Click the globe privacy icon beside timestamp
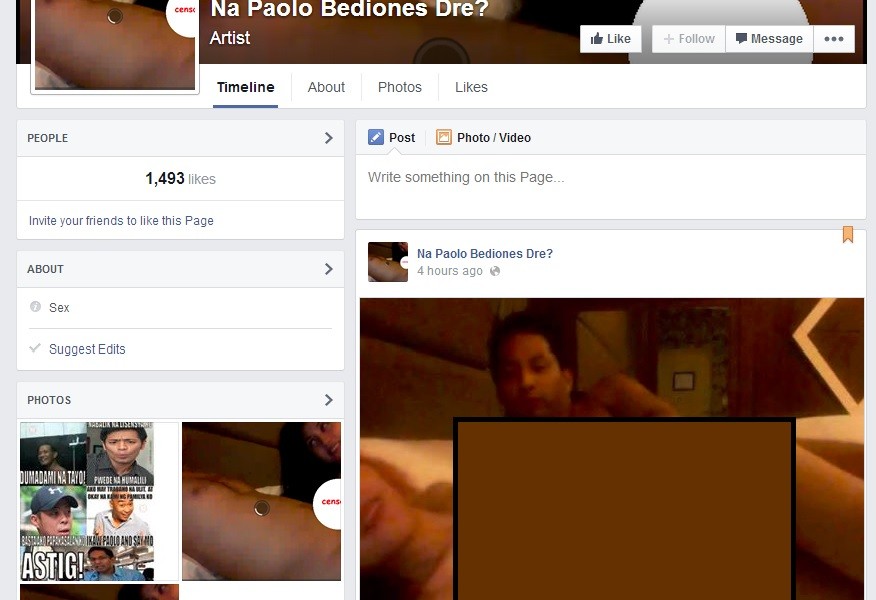 coord(495,271)
